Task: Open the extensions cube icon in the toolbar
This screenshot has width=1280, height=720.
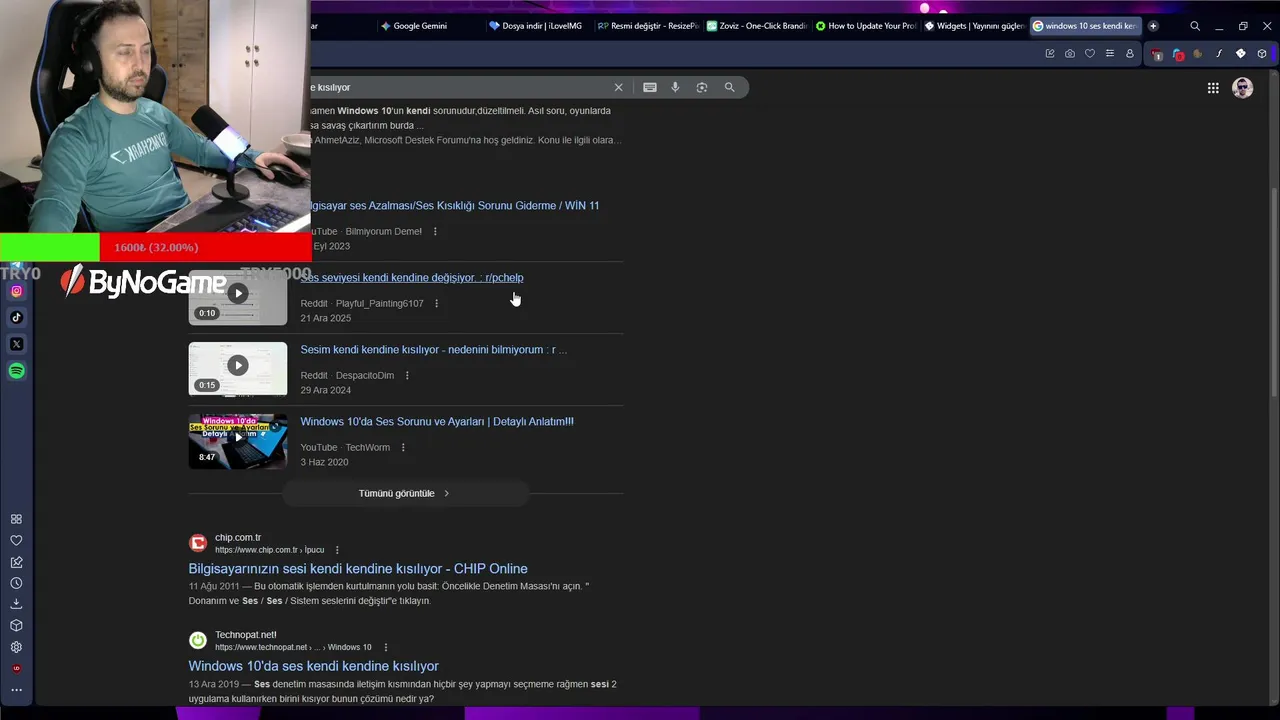Action: 1262,53
